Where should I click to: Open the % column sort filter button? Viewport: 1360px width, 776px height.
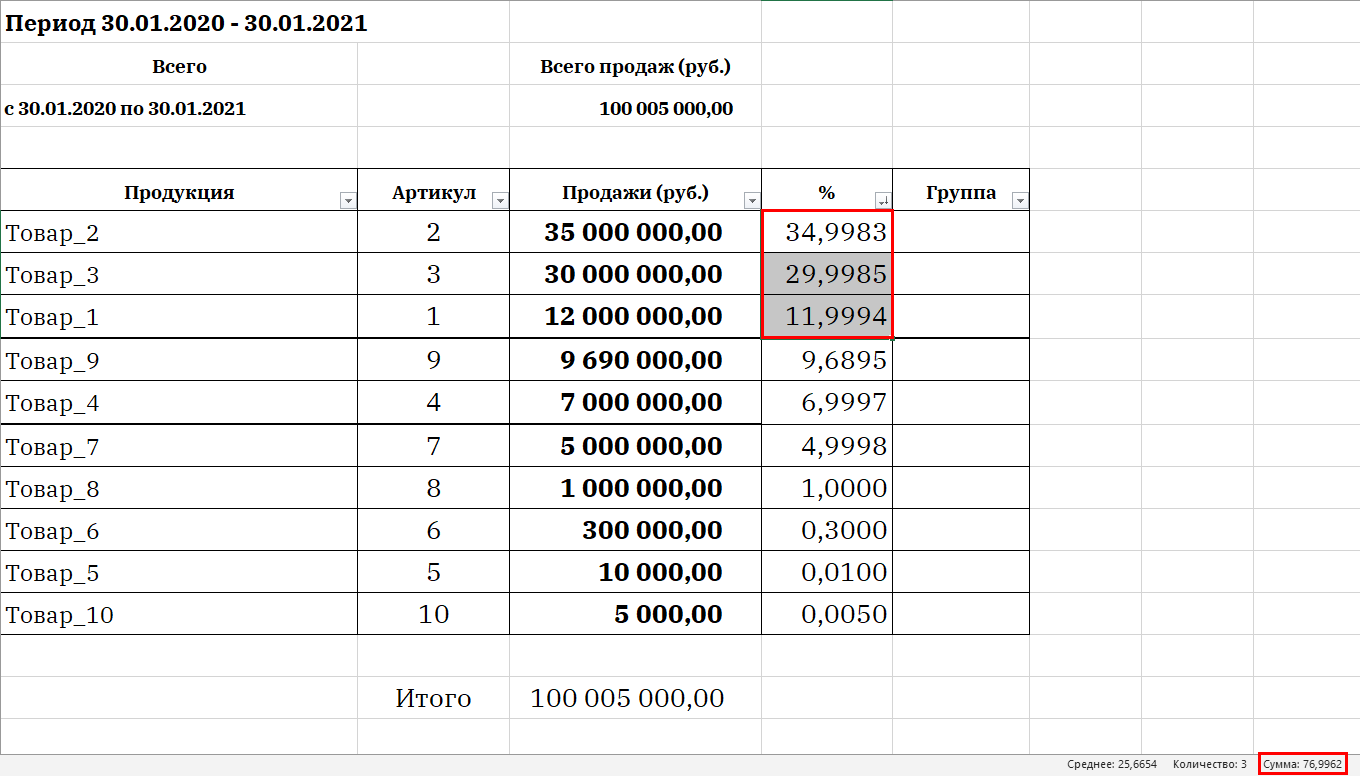pyautogui.click(x=883, y=201)
